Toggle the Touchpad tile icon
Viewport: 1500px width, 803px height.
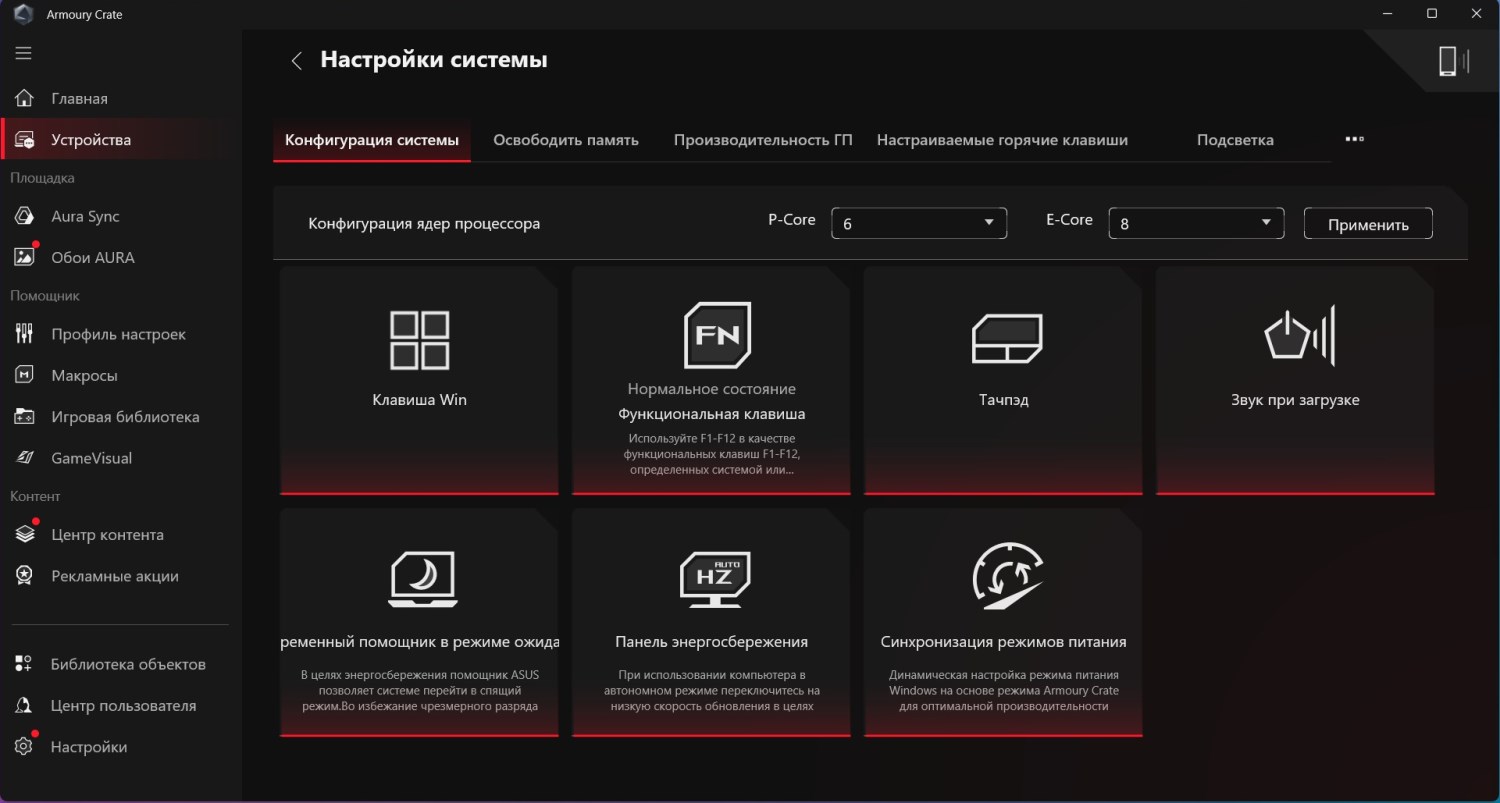click(x=1007, y=340)
